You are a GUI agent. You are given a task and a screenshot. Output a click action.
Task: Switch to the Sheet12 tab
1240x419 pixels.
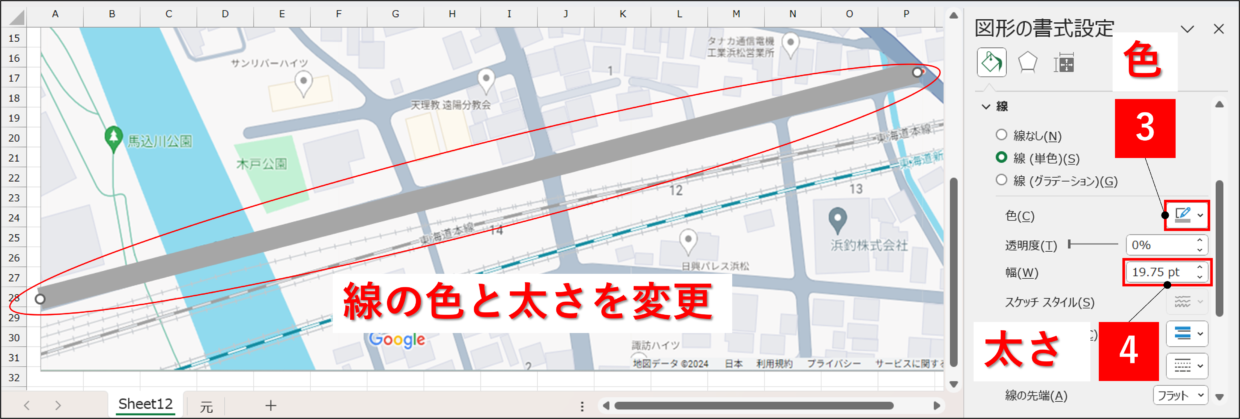coord(146,404)
